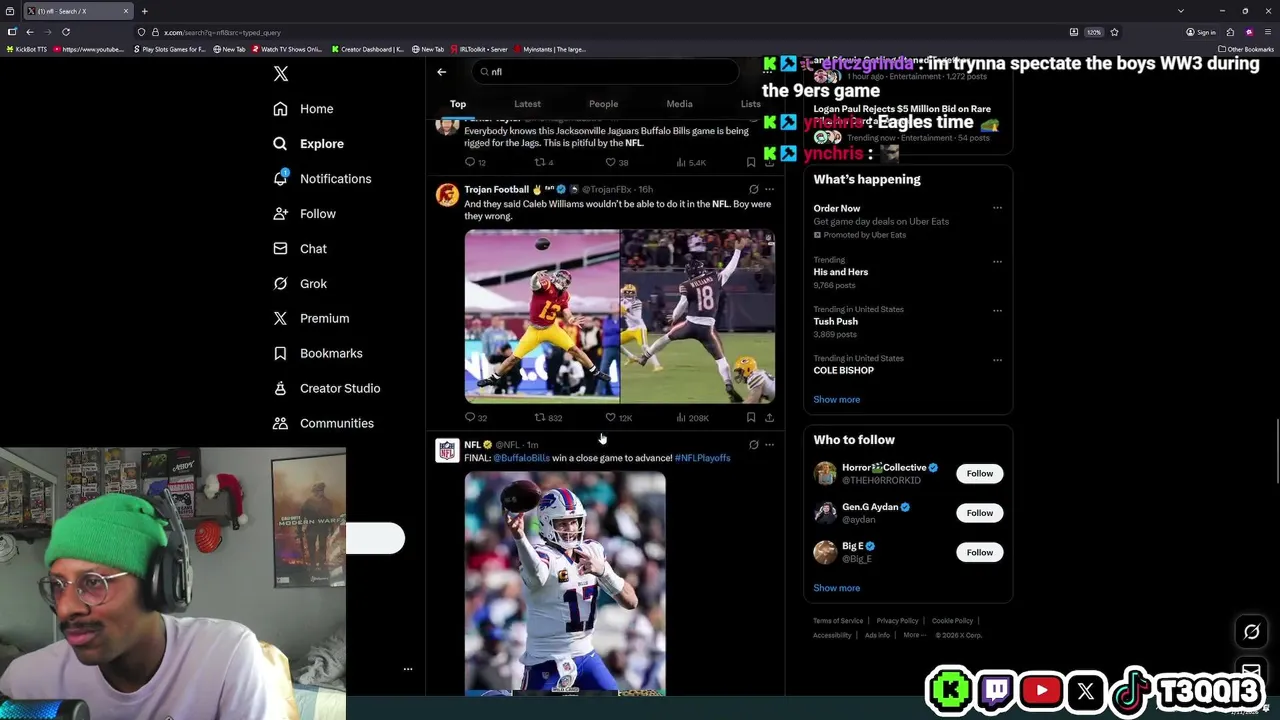Click the Grok icon in sidebar
Image resolution: width=1280 pixels, height=720 pixels.
pyautogui.click(x=281, y=284)
